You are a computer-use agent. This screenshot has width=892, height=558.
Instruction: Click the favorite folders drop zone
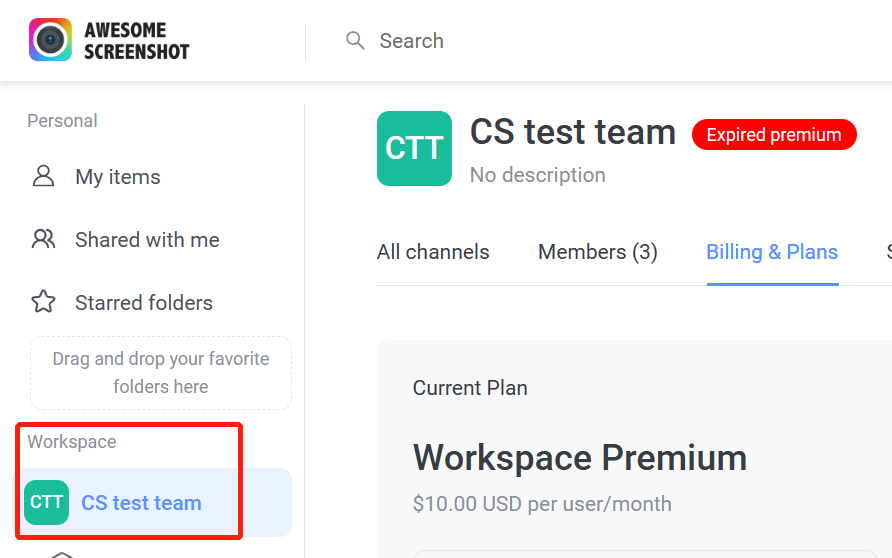[161, 373]
